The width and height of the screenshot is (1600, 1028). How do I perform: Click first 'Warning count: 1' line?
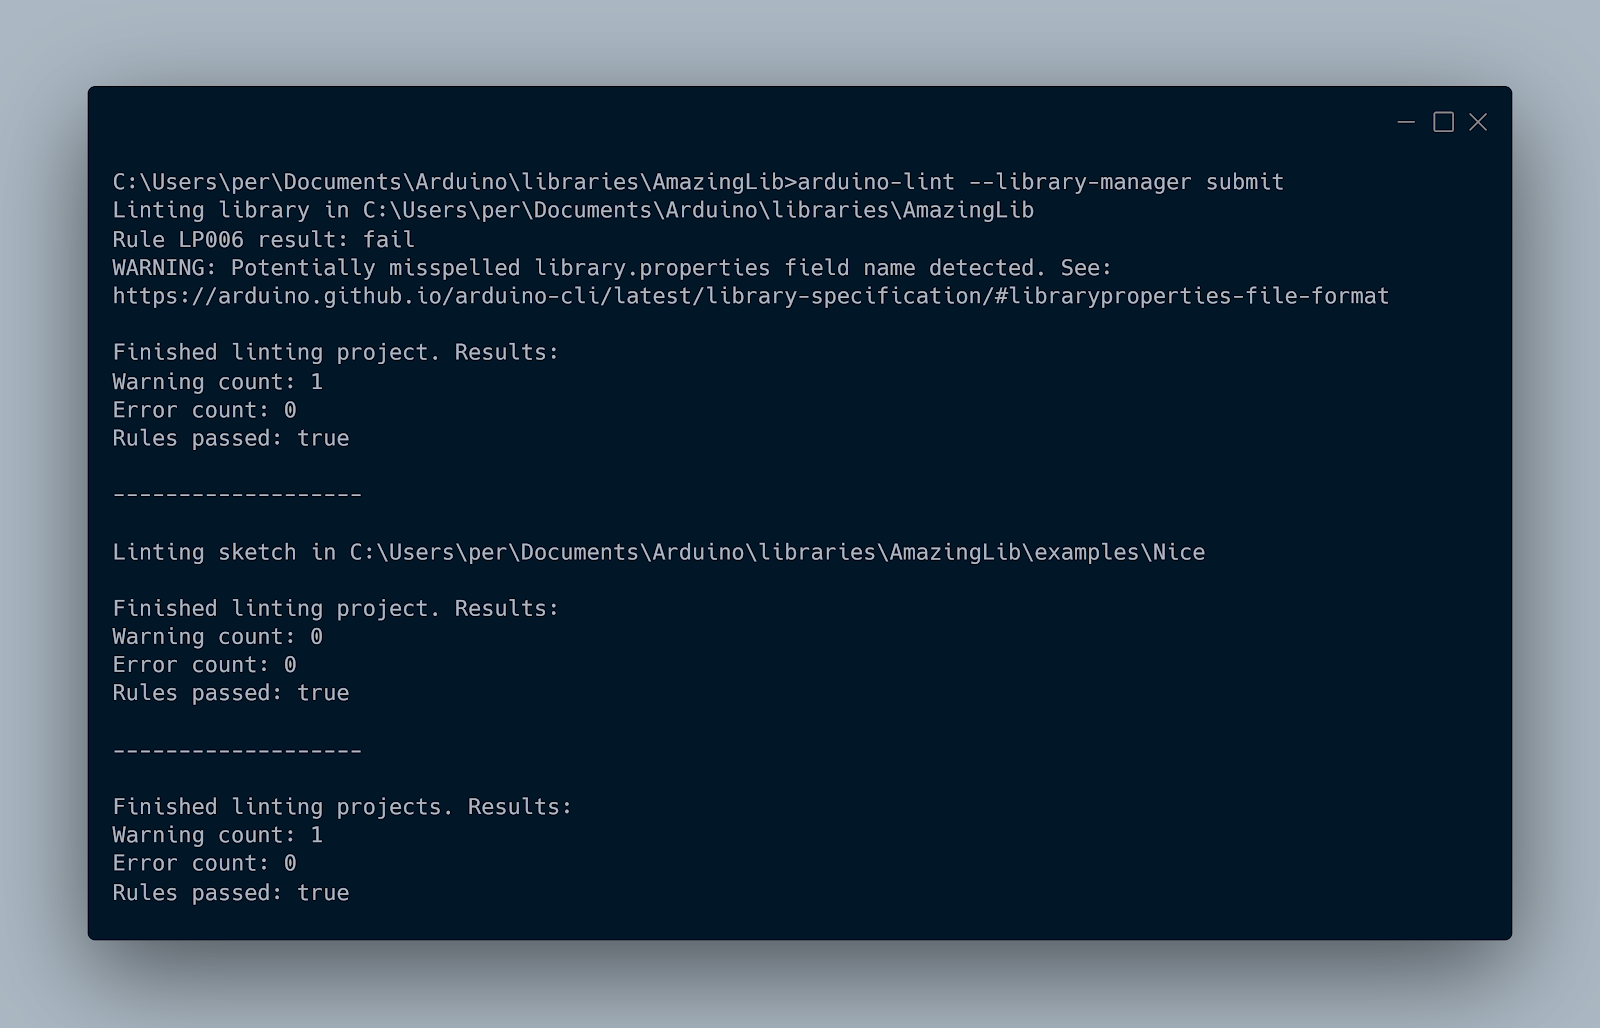(x=217, y=382)
